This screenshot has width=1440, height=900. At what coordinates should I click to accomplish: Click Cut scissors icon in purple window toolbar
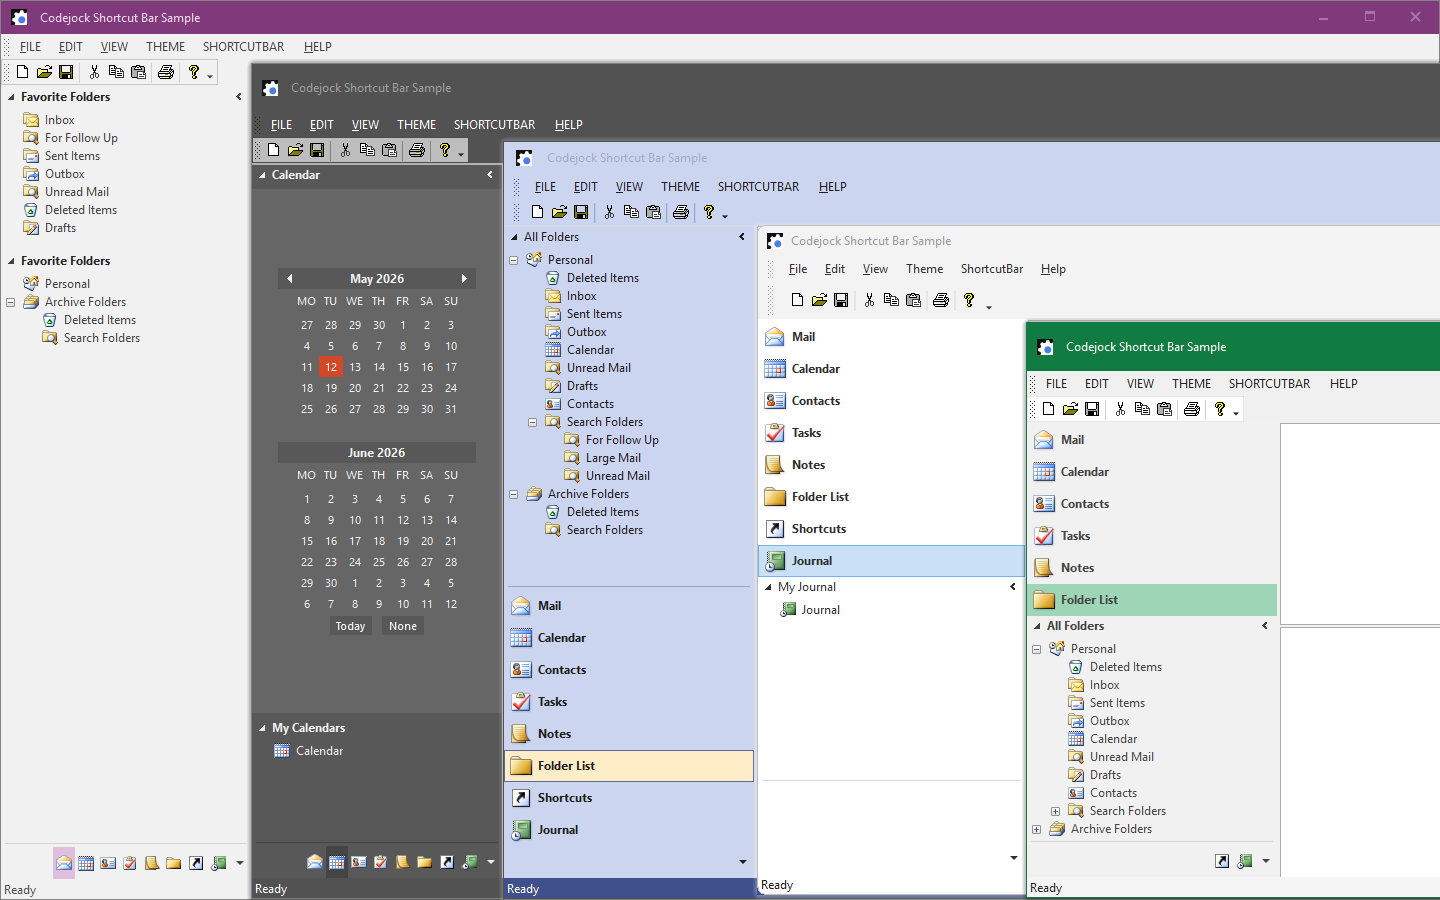[94, 72]
